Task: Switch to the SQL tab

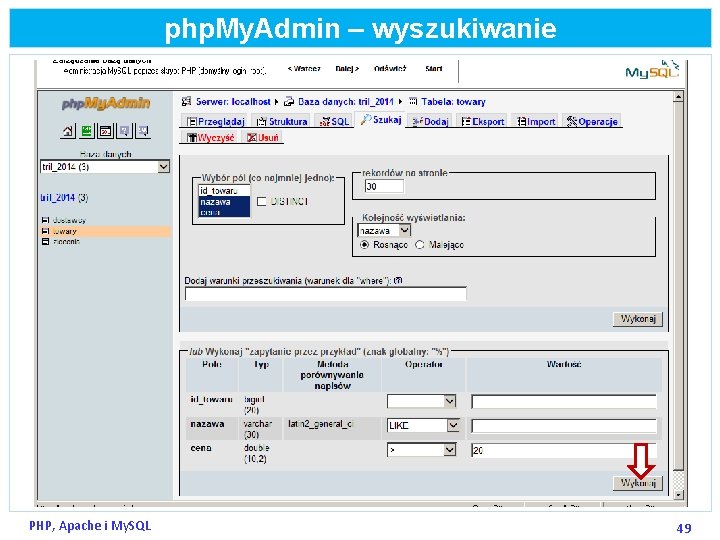Action: coord(334,122)
